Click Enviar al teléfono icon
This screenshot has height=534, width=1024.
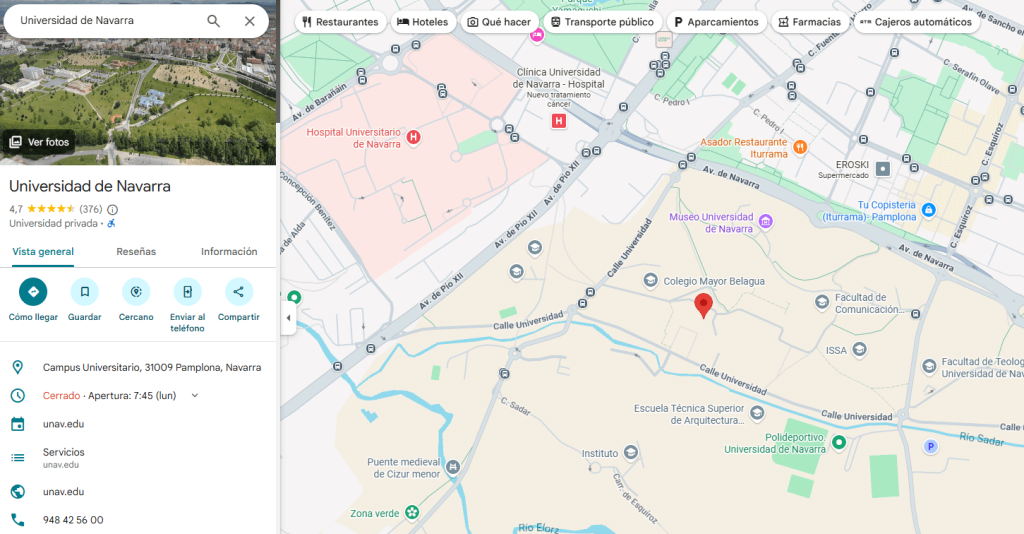pyautogui.click(x=187, y=292)
